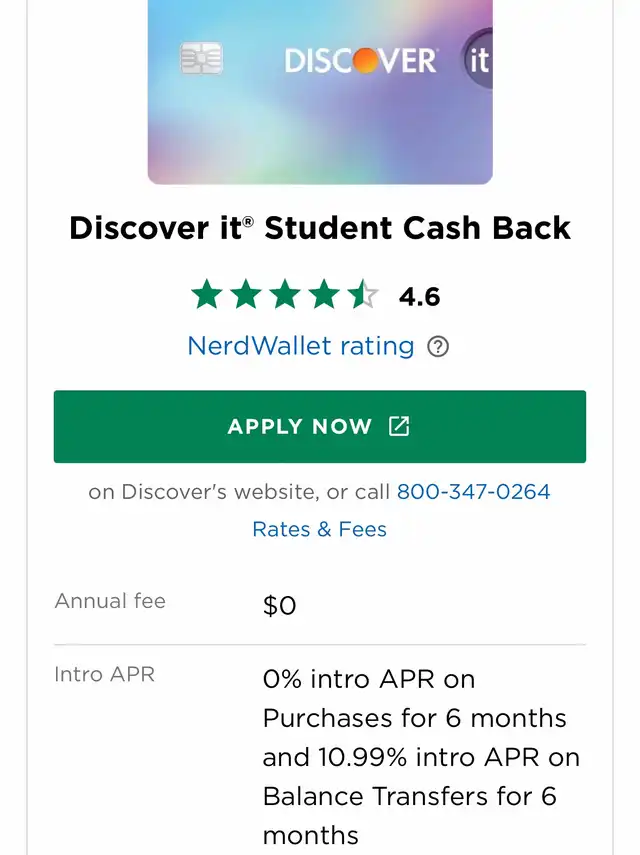Click the 4.6 rating number

419,297
